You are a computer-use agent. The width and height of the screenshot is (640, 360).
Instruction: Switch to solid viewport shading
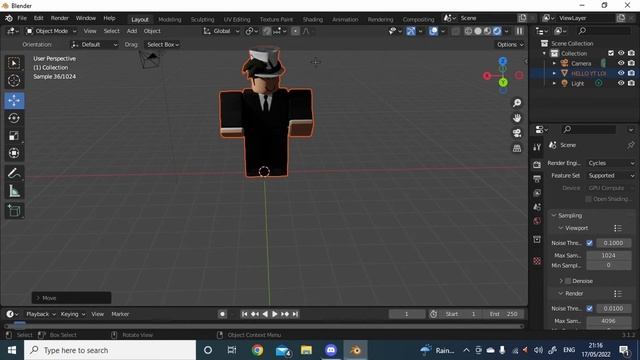(x=478, y=31)
